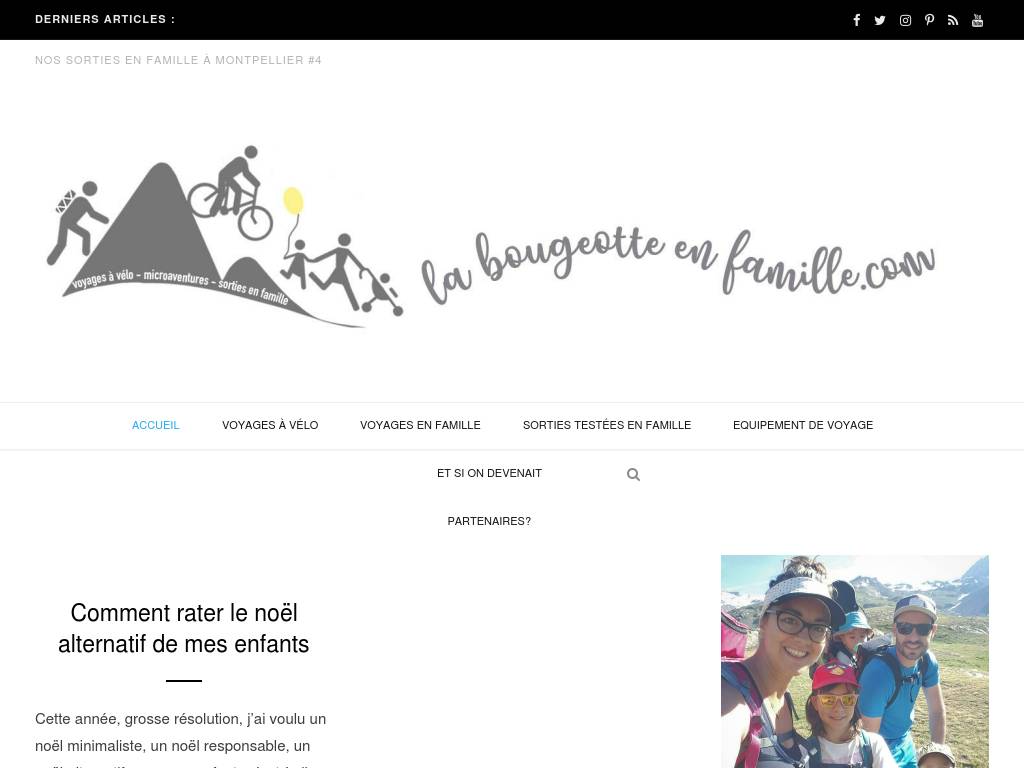This screenshot has width=1024, height=768.
Task: Click the Derniers articles label
Action: 105,20
